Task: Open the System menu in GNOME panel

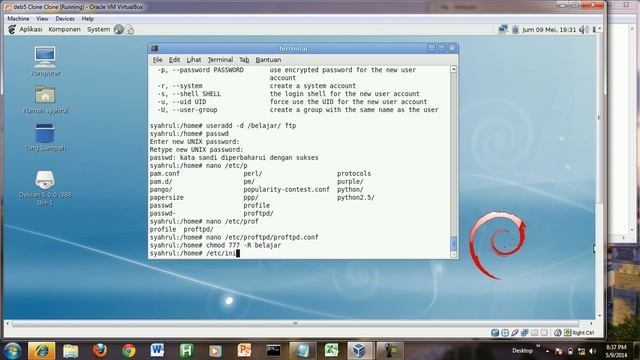Action: pyautogui.click(x=98, y=29)
